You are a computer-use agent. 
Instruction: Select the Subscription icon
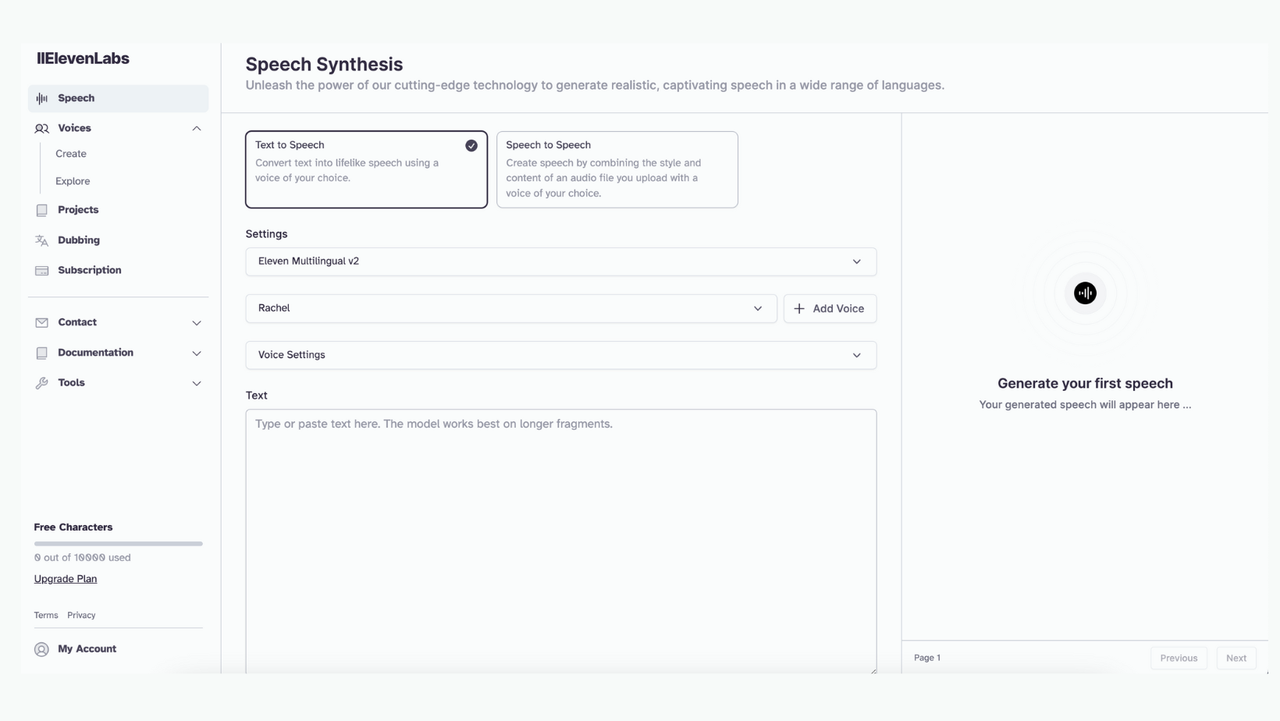point(41,270)
